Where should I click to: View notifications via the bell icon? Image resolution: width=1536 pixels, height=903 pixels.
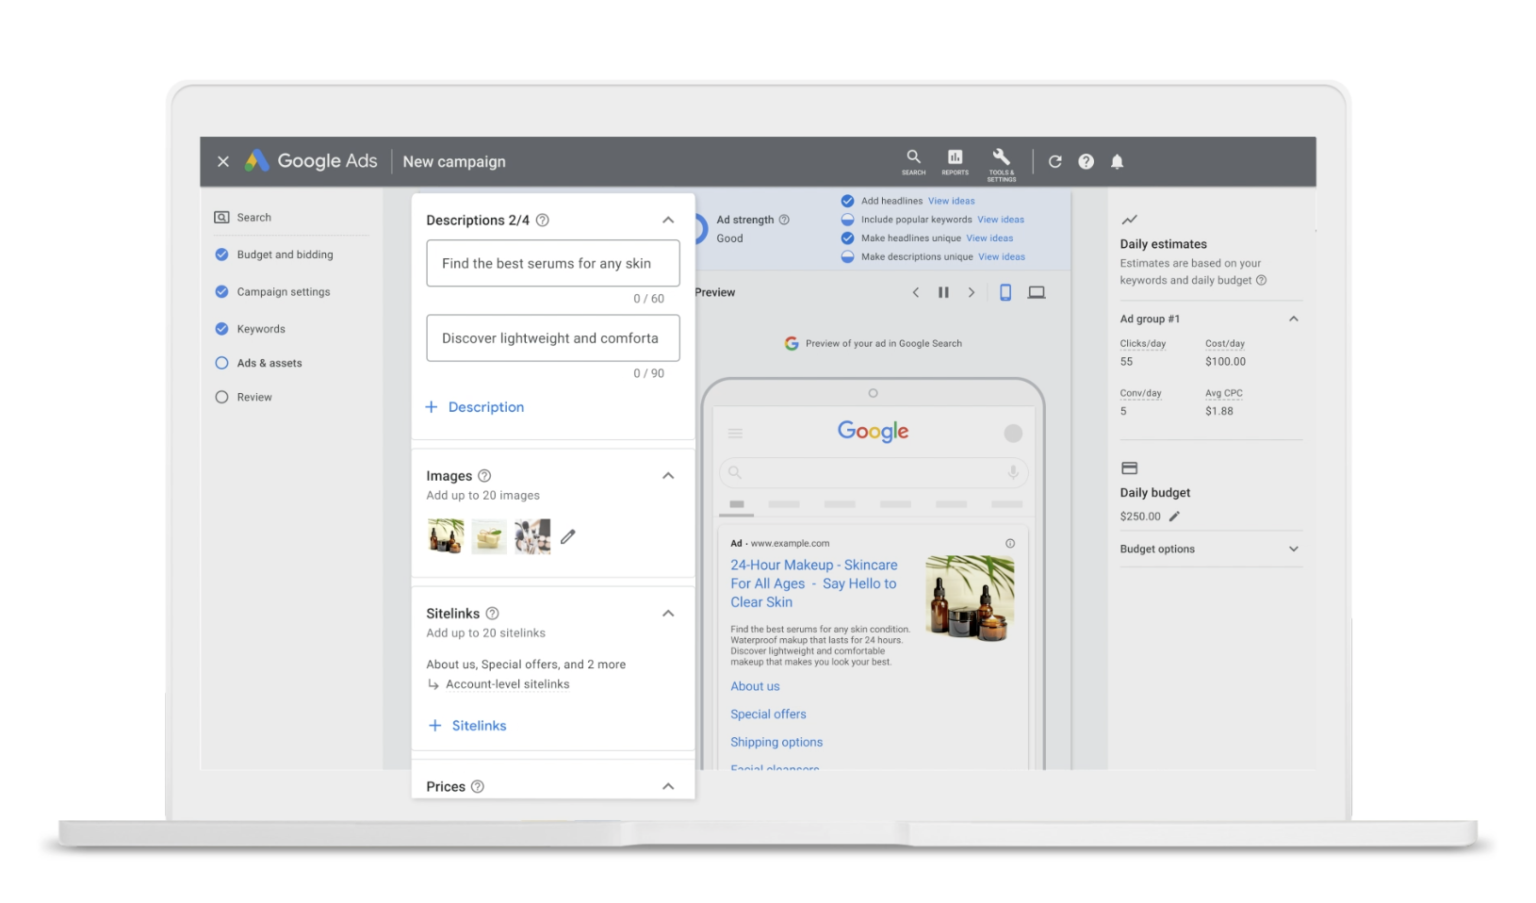point(1117,161)
